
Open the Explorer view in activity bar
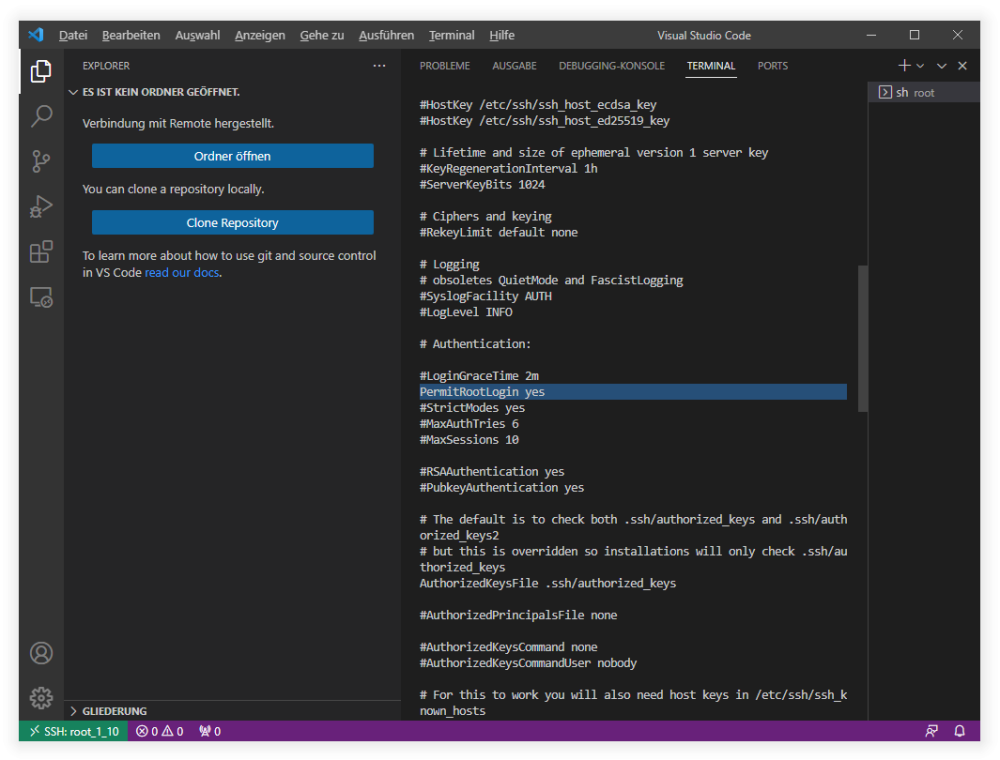(x=41, y=71)
